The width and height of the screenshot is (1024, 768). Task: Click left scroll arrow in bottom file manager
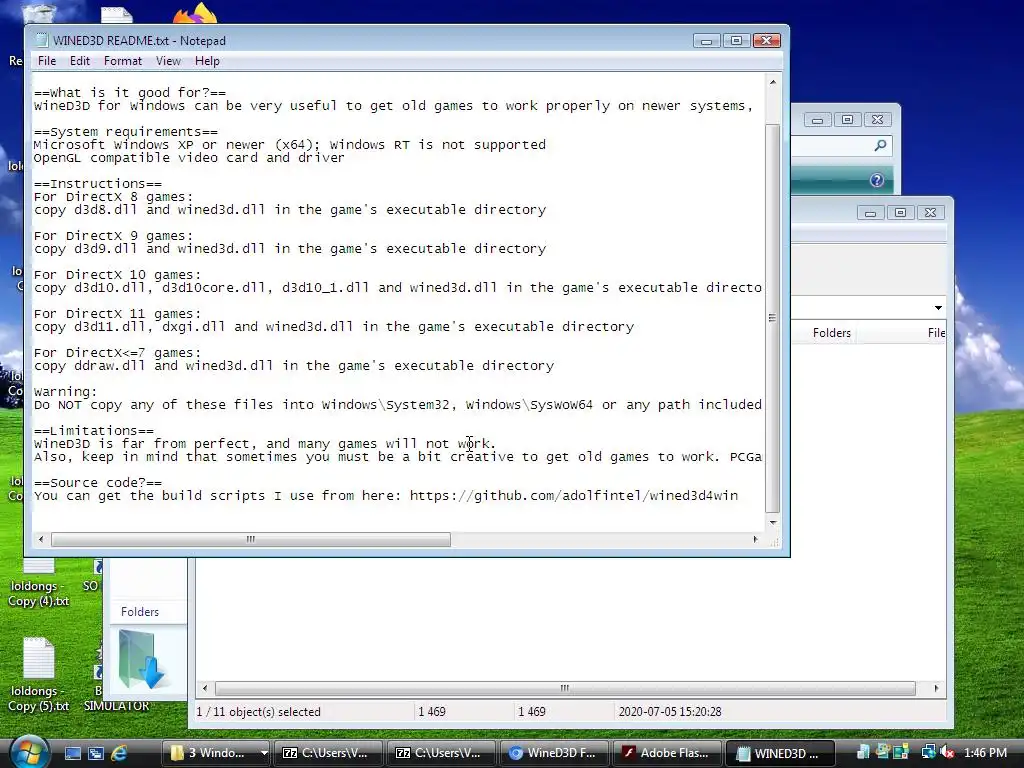(x=205, y=688)
